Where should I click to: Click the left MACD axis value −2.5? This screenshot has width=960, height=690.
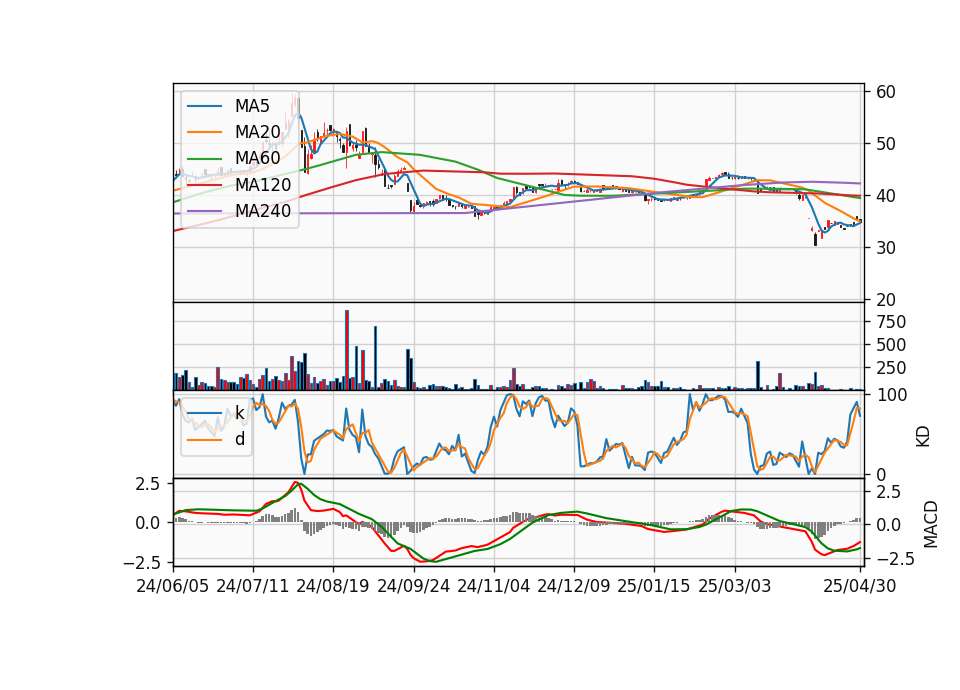pos(141,562)
